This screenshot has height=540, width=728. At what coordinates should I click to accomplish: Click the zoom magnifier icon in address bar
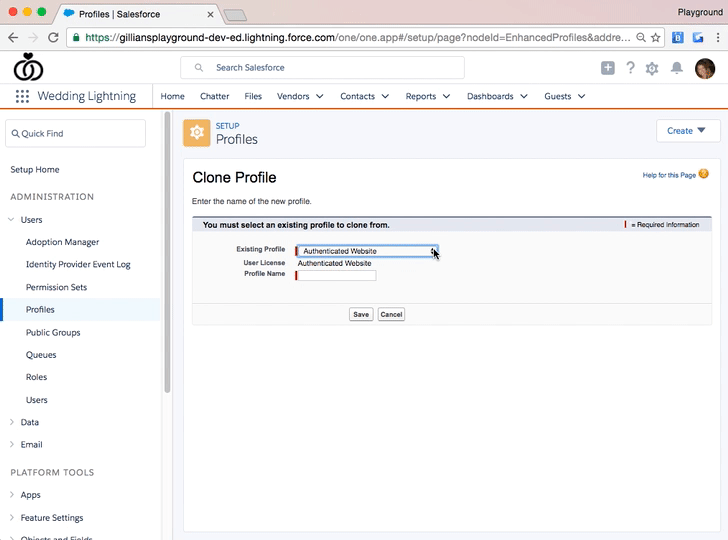[x=641, y=38]
